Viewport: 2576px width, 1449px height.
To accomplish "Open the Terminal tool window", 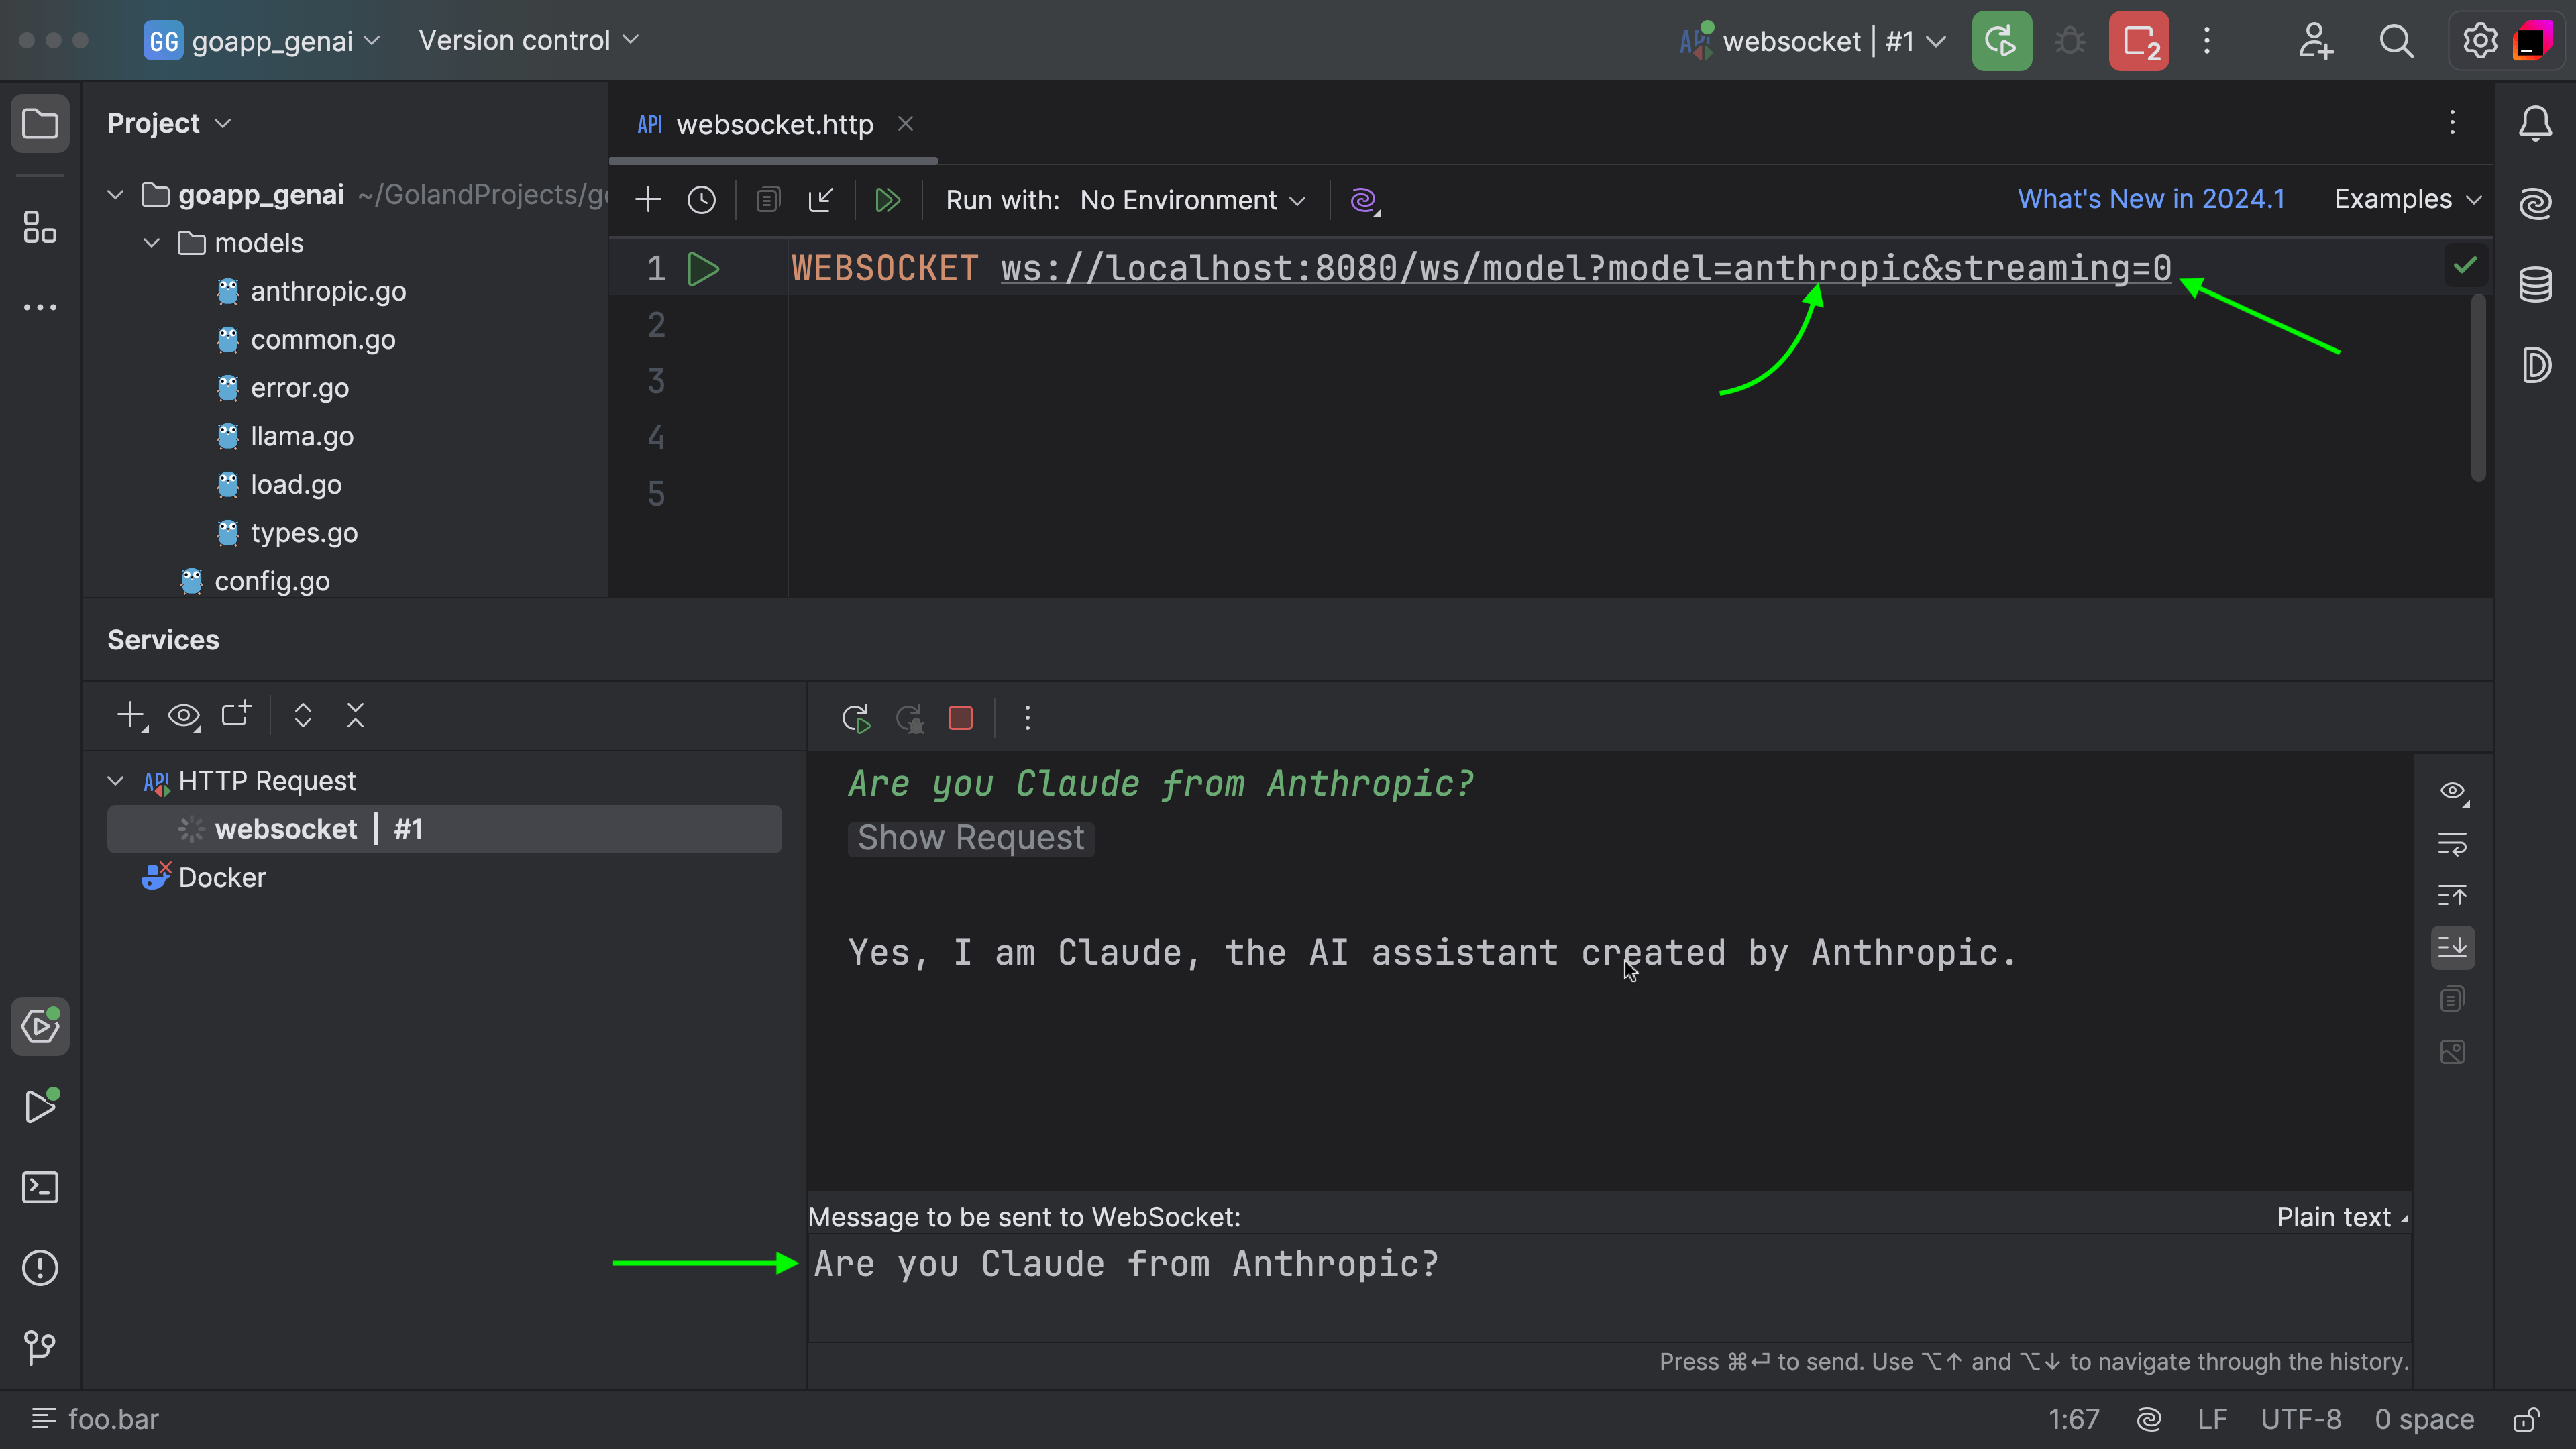I will (x=40, y=1187).
